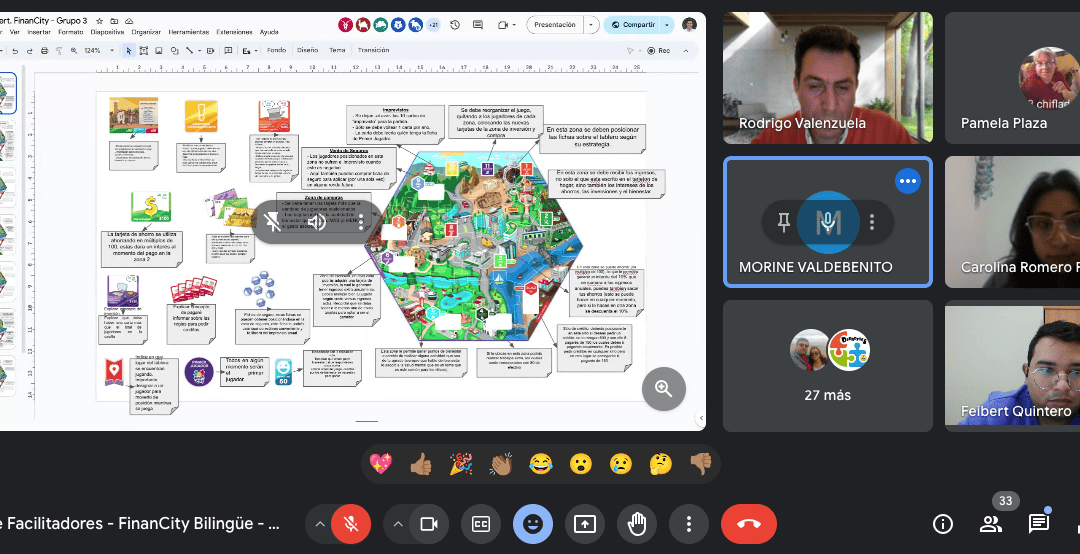Zoom into presentation with magnifier button
Screen dimensions: 1080x554
[663, 389]
